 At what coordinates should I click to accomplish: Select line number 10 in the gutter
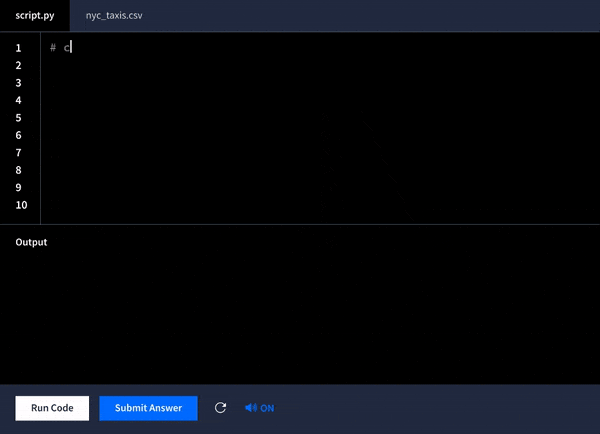pyautogui.click(x=21, y=205)
